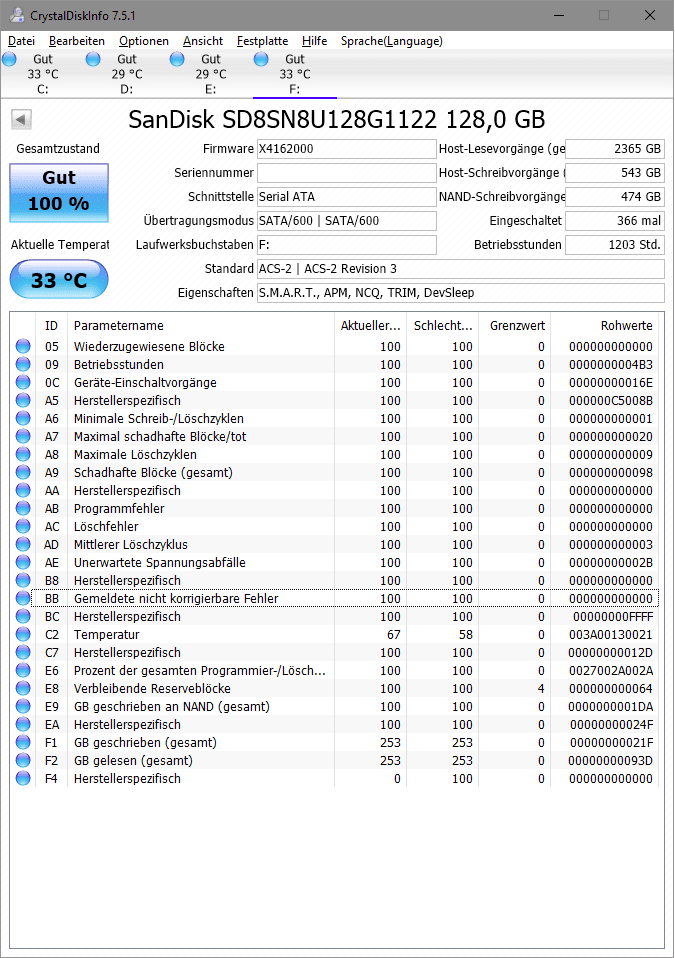
Task: Click the Parametername column header
Action: click(200, 326)
